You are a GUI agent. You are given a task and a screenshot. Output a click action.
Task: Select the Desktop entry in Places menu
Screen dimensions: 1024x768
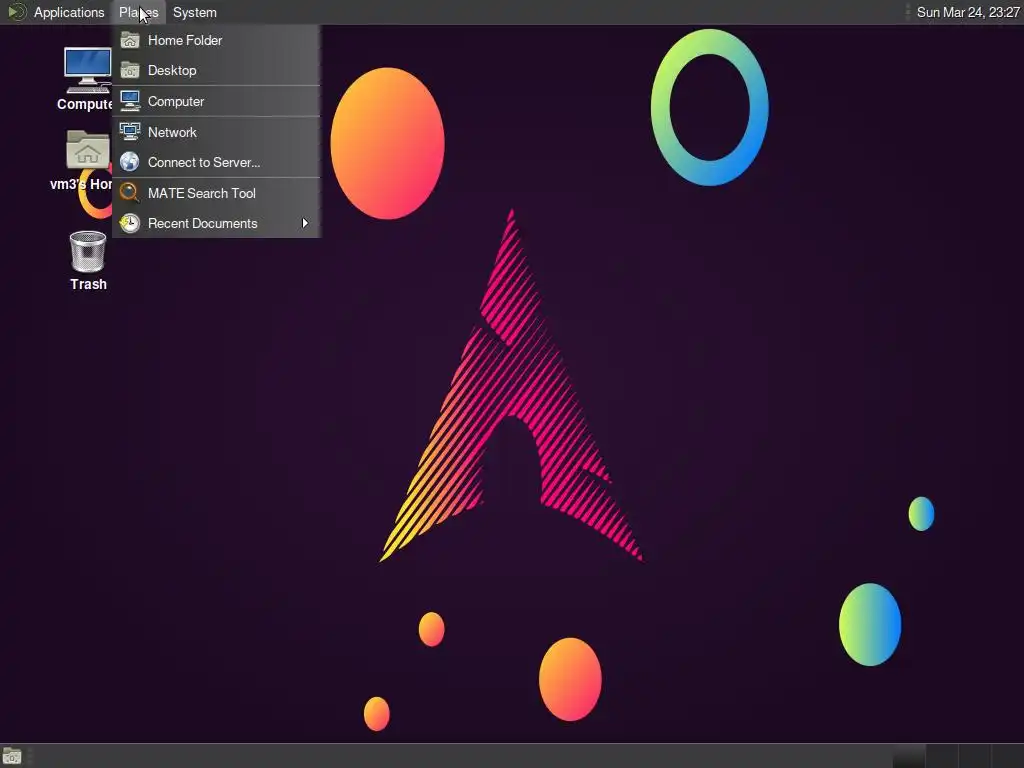click(x=216, y=71)
